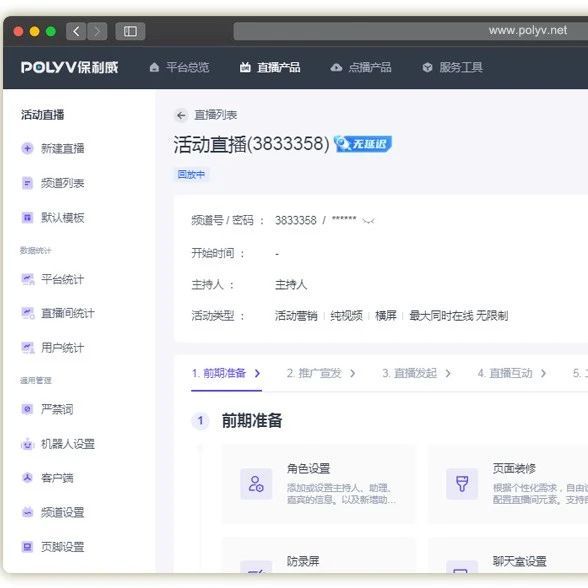Open the 服务工具 menu

(453, 68)
